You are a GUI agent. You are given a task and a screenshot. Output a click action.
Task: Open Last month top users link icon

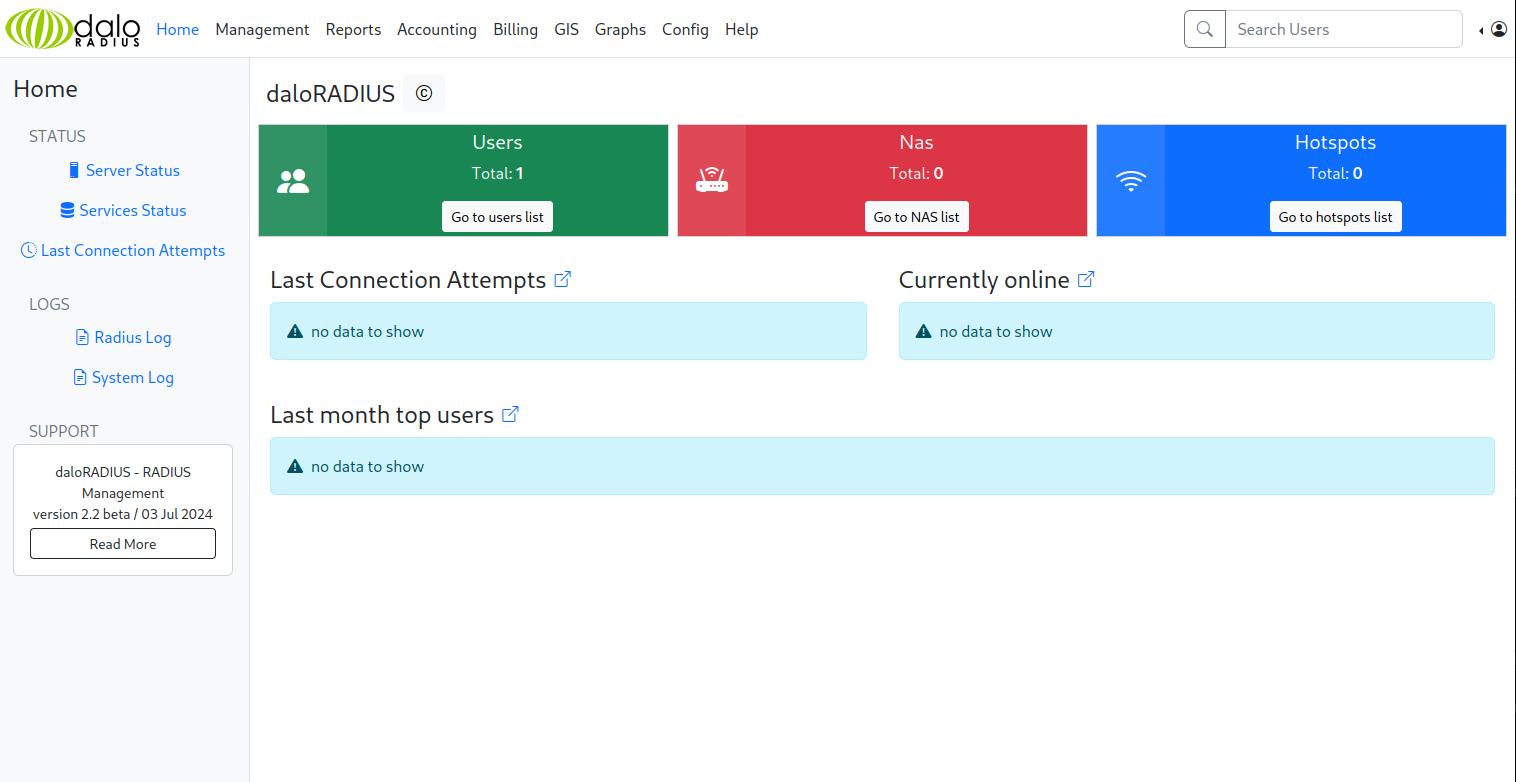coord(510,414)
